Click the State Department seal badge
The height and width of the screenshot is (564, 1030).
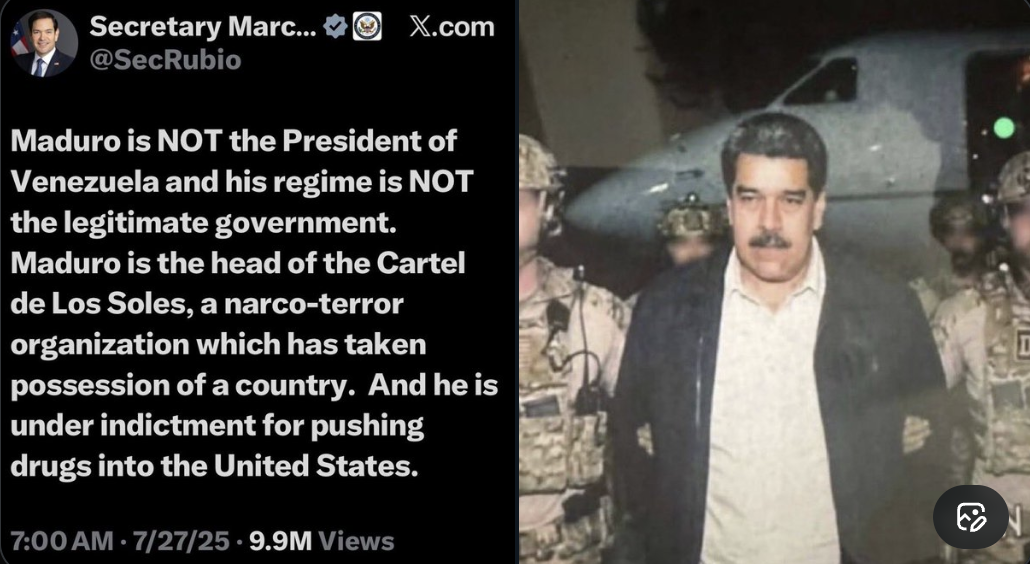click(x=367, y=26)
